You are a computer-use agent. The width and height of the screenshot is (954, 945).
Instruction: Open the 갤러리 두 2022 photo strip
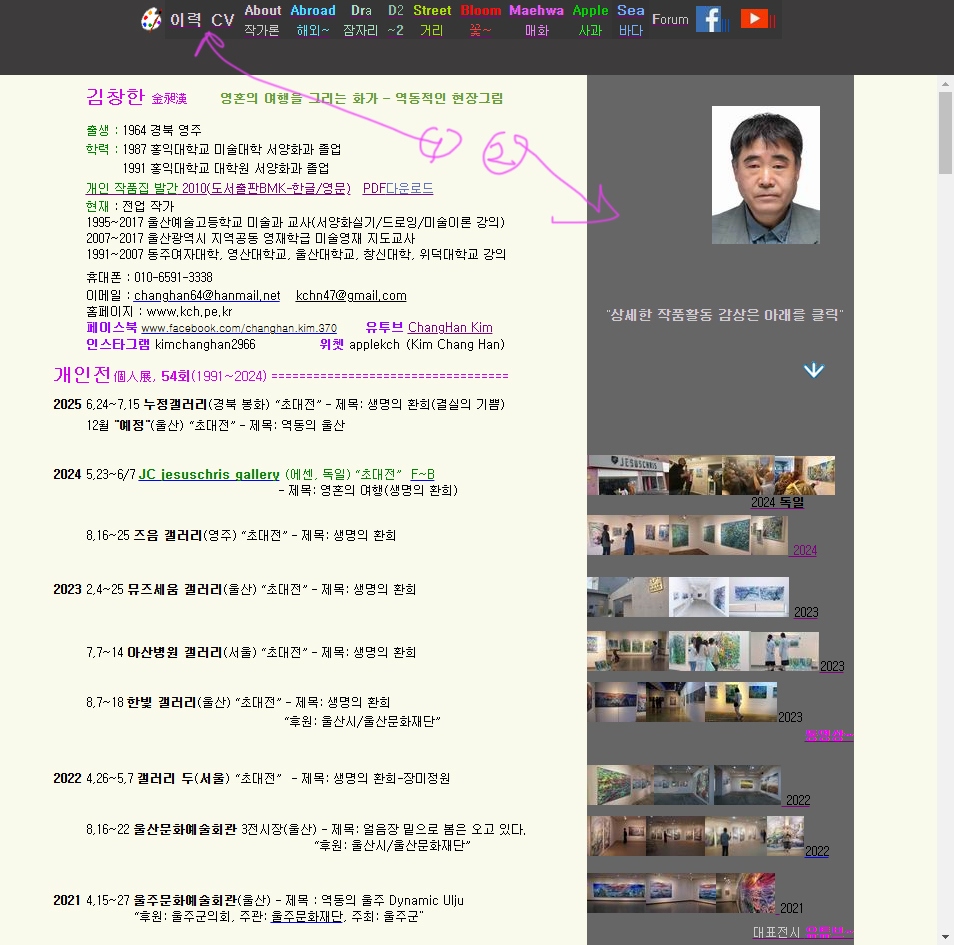tap(684, 785)
